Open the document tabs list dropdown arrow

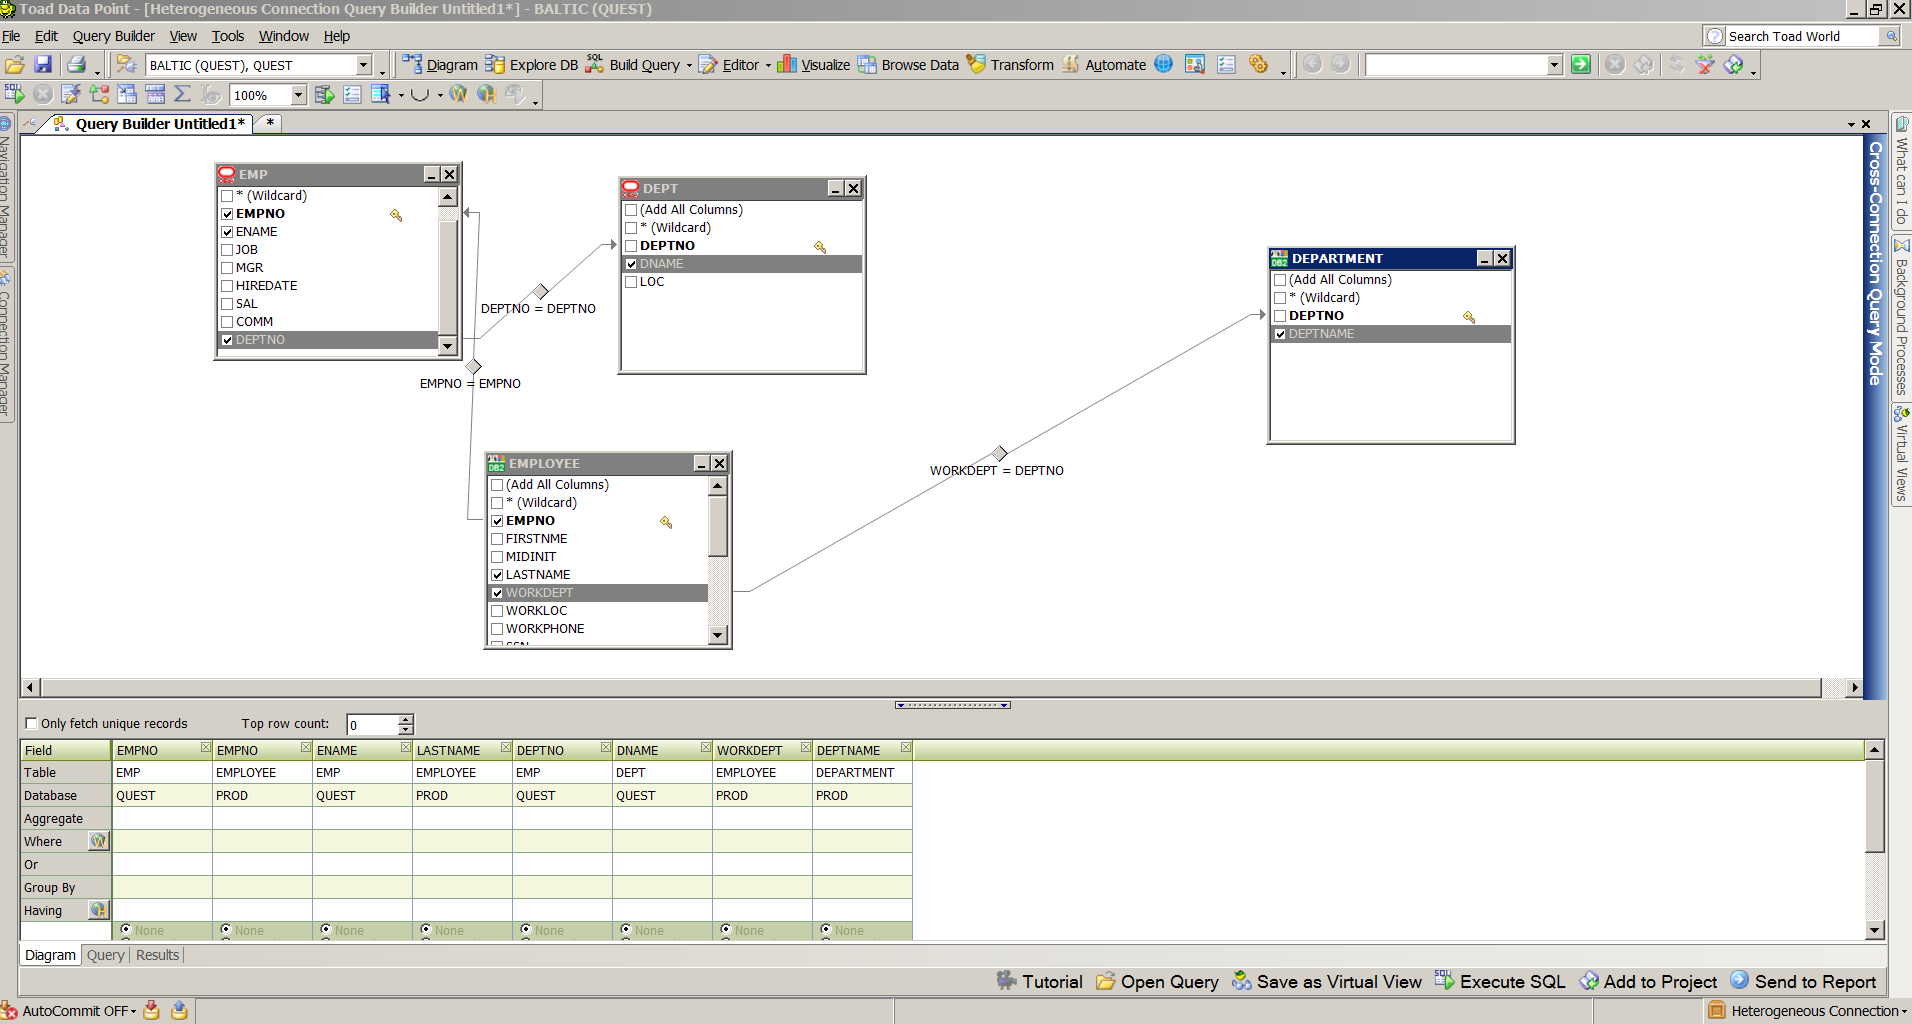tap(1852, 124)
